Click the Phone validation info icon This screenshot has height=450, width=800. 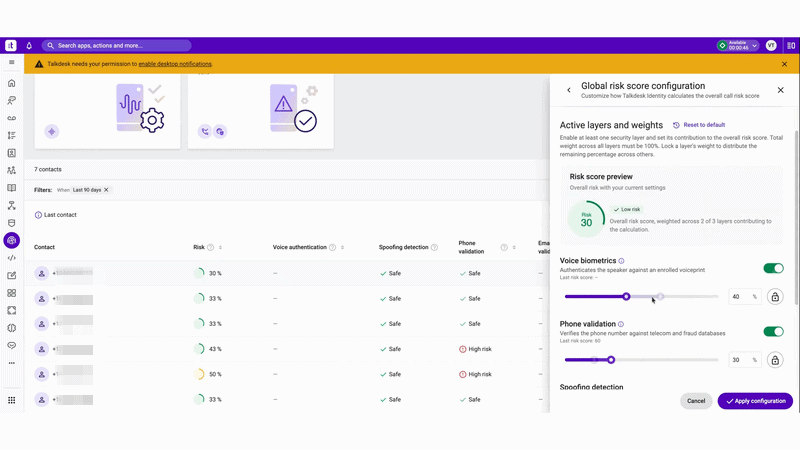tap(621, 324)
